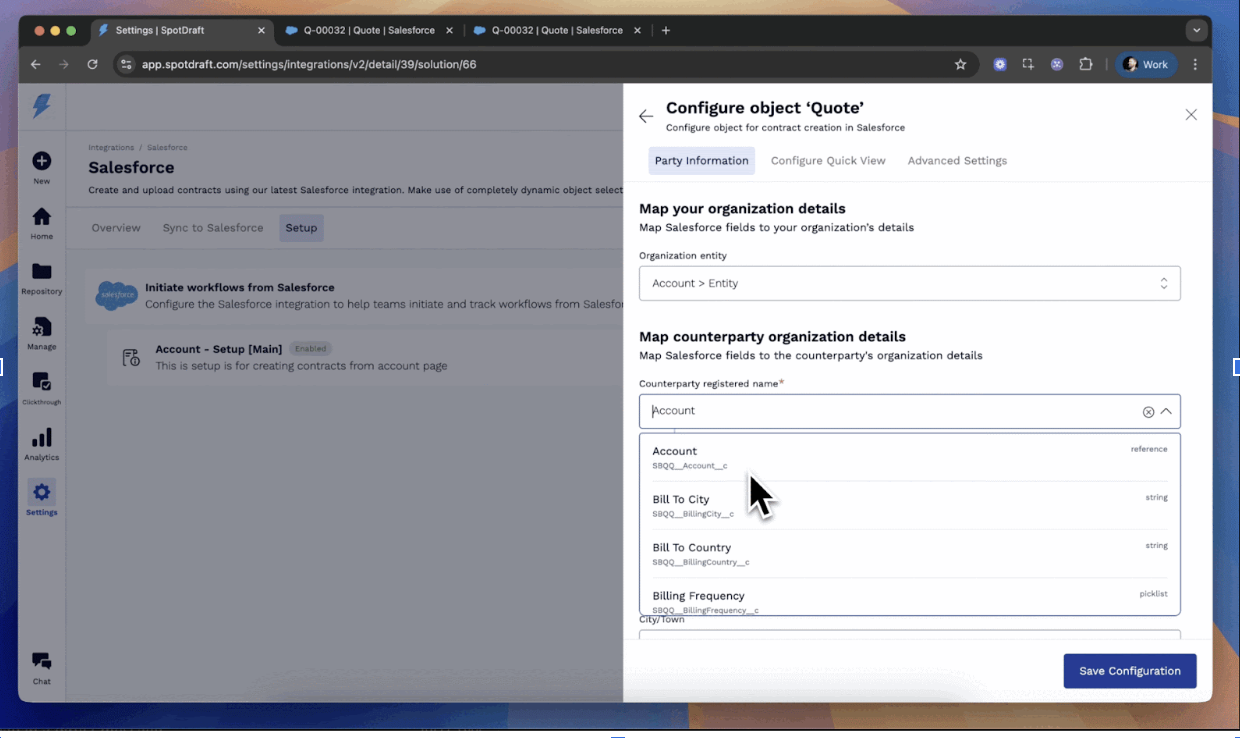Viewport: 1240px width, 738px height.
Task: Click Integrations breadcrumb link
Action: (111, 148)
